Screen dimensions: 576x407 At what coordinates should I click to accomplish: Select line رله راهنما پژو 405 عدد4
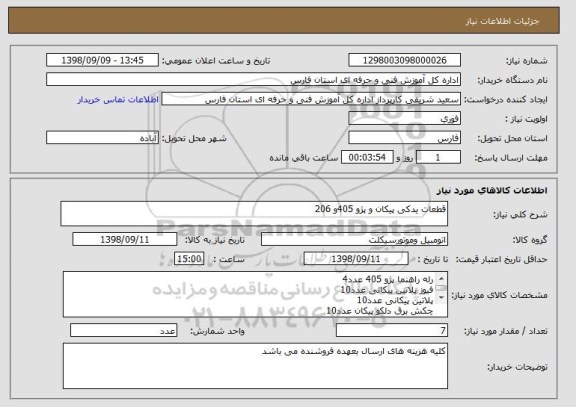[388, 280]
